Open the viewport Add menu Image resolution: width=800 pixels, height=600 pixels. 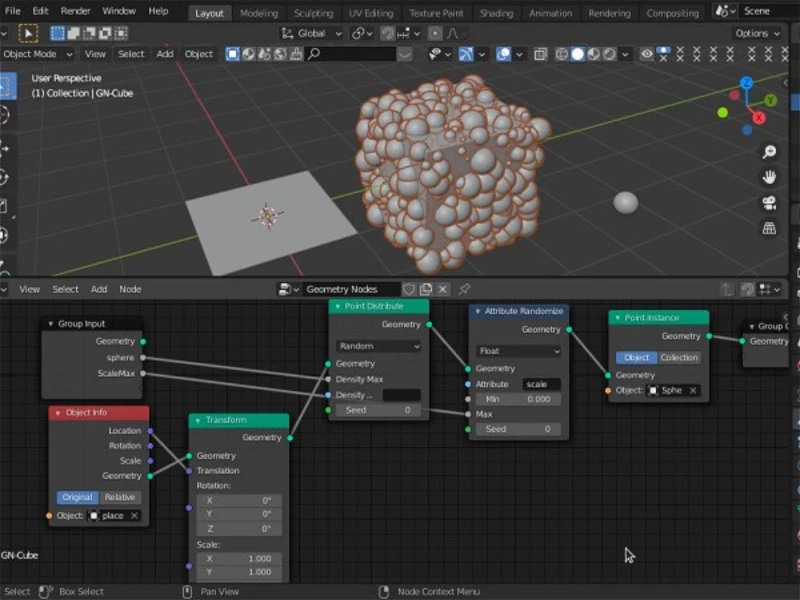(x=165, y=54)
